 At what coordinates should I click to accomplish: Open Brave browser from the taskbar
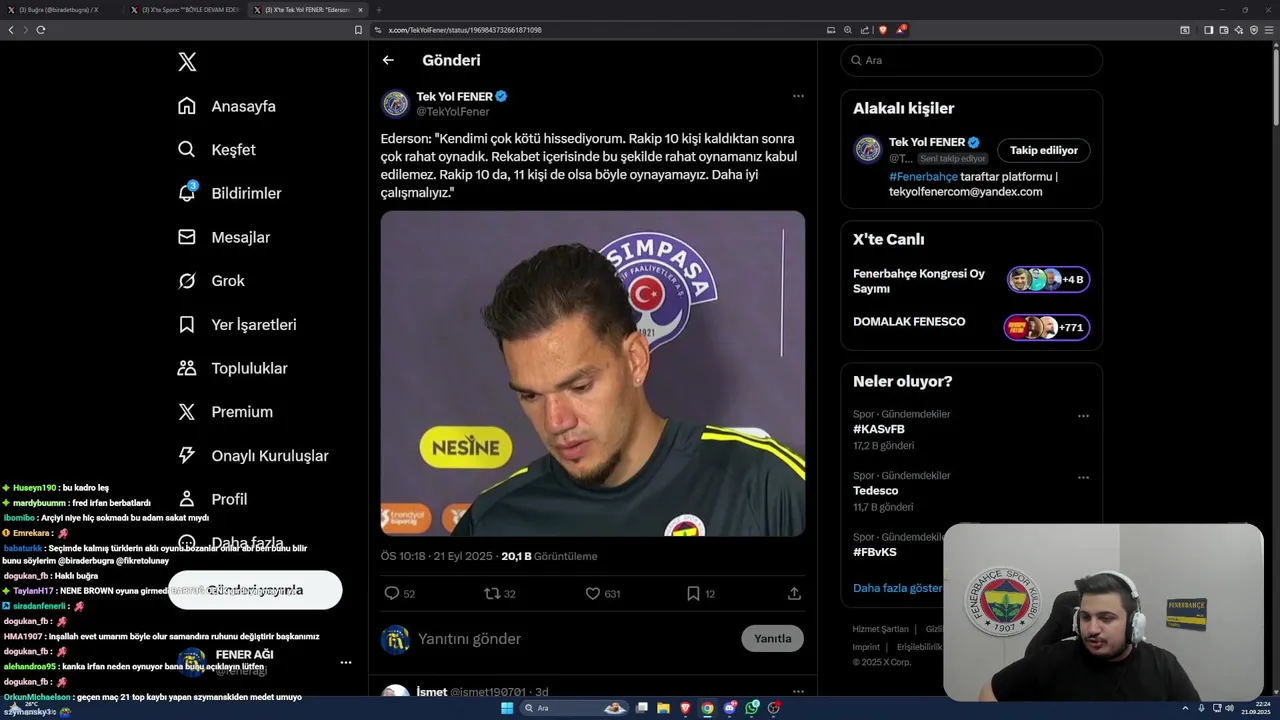[x=685, y=708]
